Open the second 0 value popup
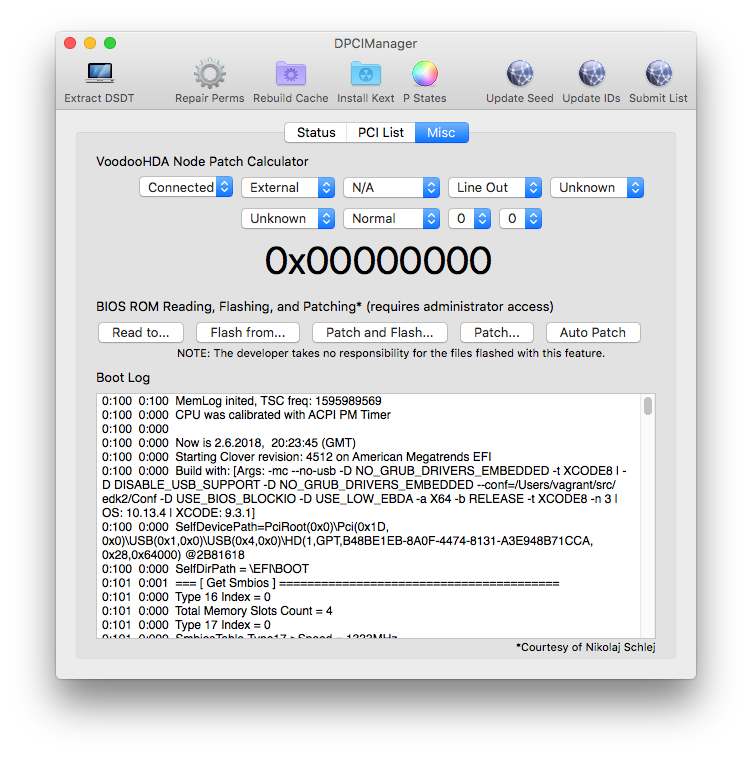Viewport: 752px width, 759px height. point(521,218)
